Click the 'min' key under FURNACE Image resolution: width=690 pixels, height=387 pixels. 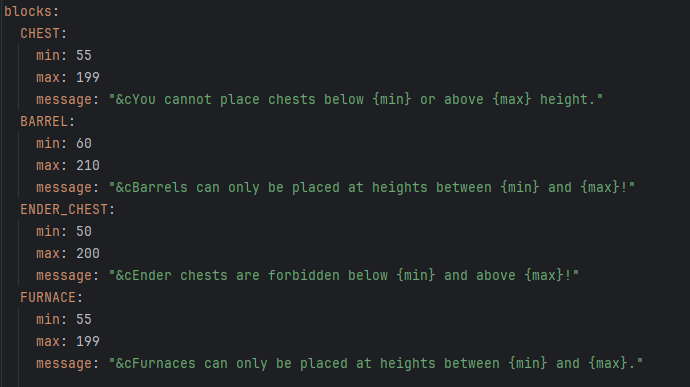click(x=48, y=320)
